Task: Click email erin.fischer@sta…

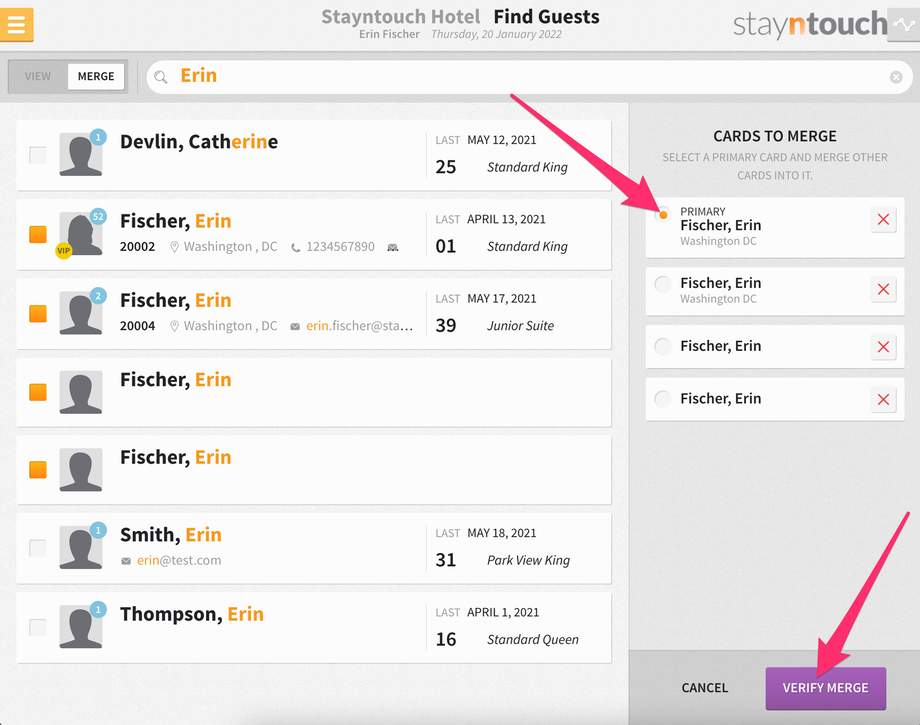Action: pyautogui.click(x=359, y=326)
